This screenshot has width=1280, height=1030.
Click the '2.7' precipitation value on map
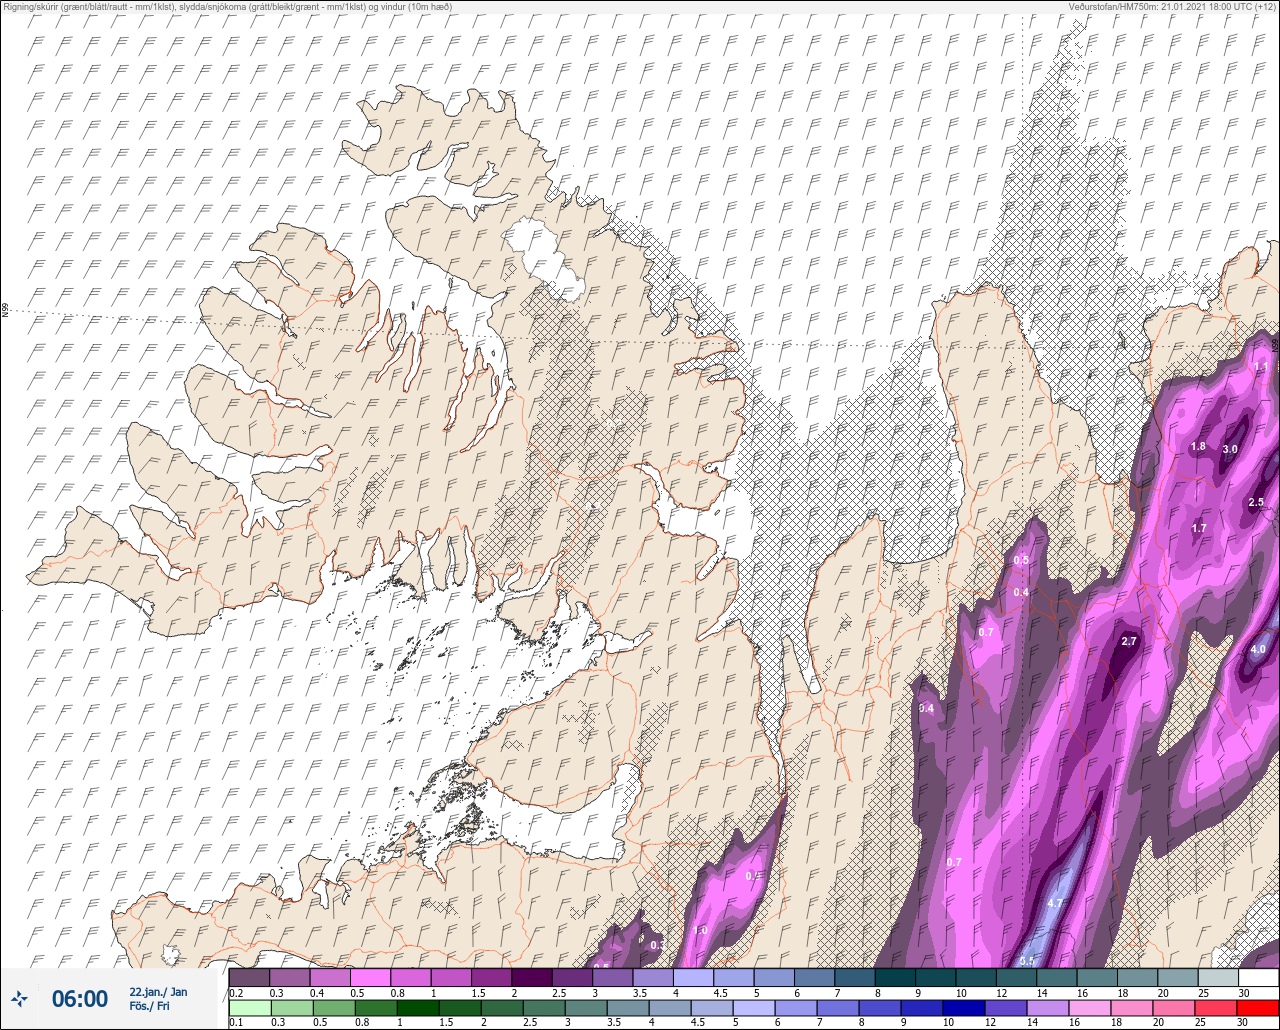click(x=1129, y=641)
